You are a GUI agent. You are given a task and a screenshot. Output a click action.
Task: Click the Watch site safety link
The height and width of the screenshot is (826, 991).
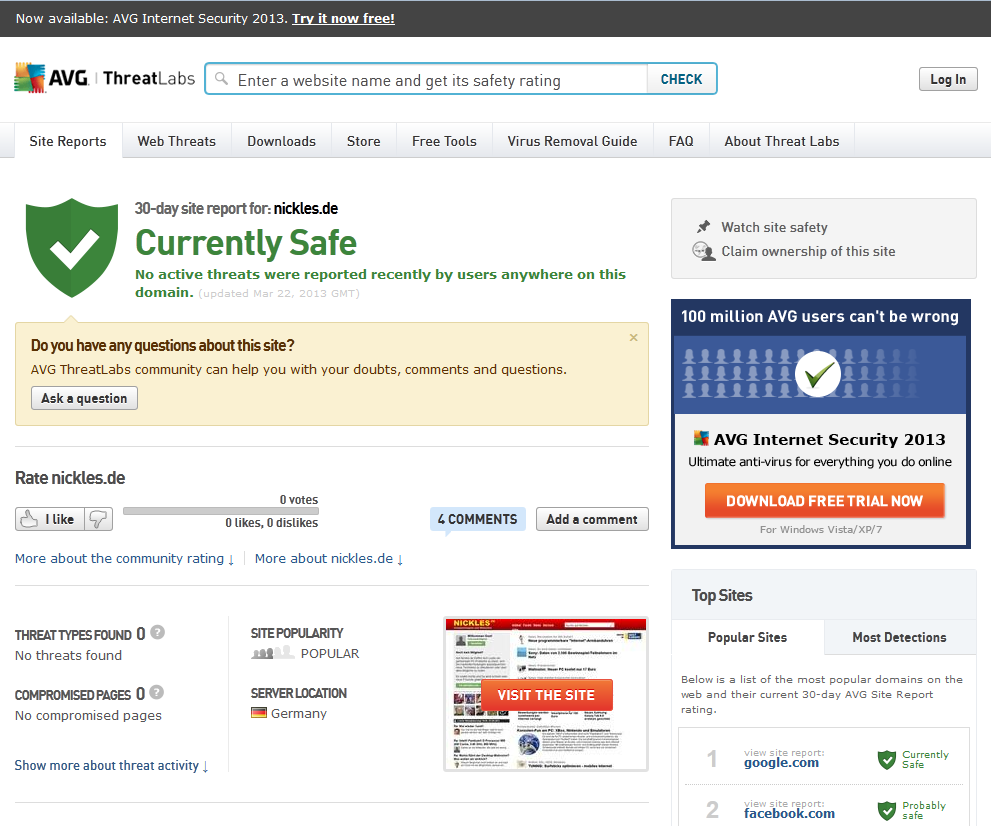click(774, 228)
